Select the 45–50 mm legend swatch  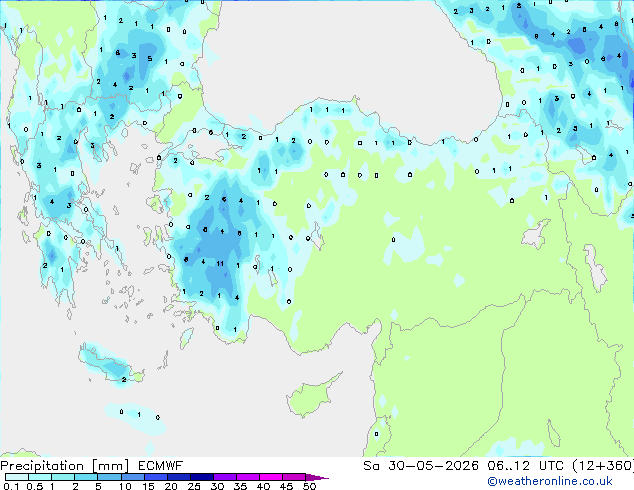pyautogui.click(x=294, y=477)
